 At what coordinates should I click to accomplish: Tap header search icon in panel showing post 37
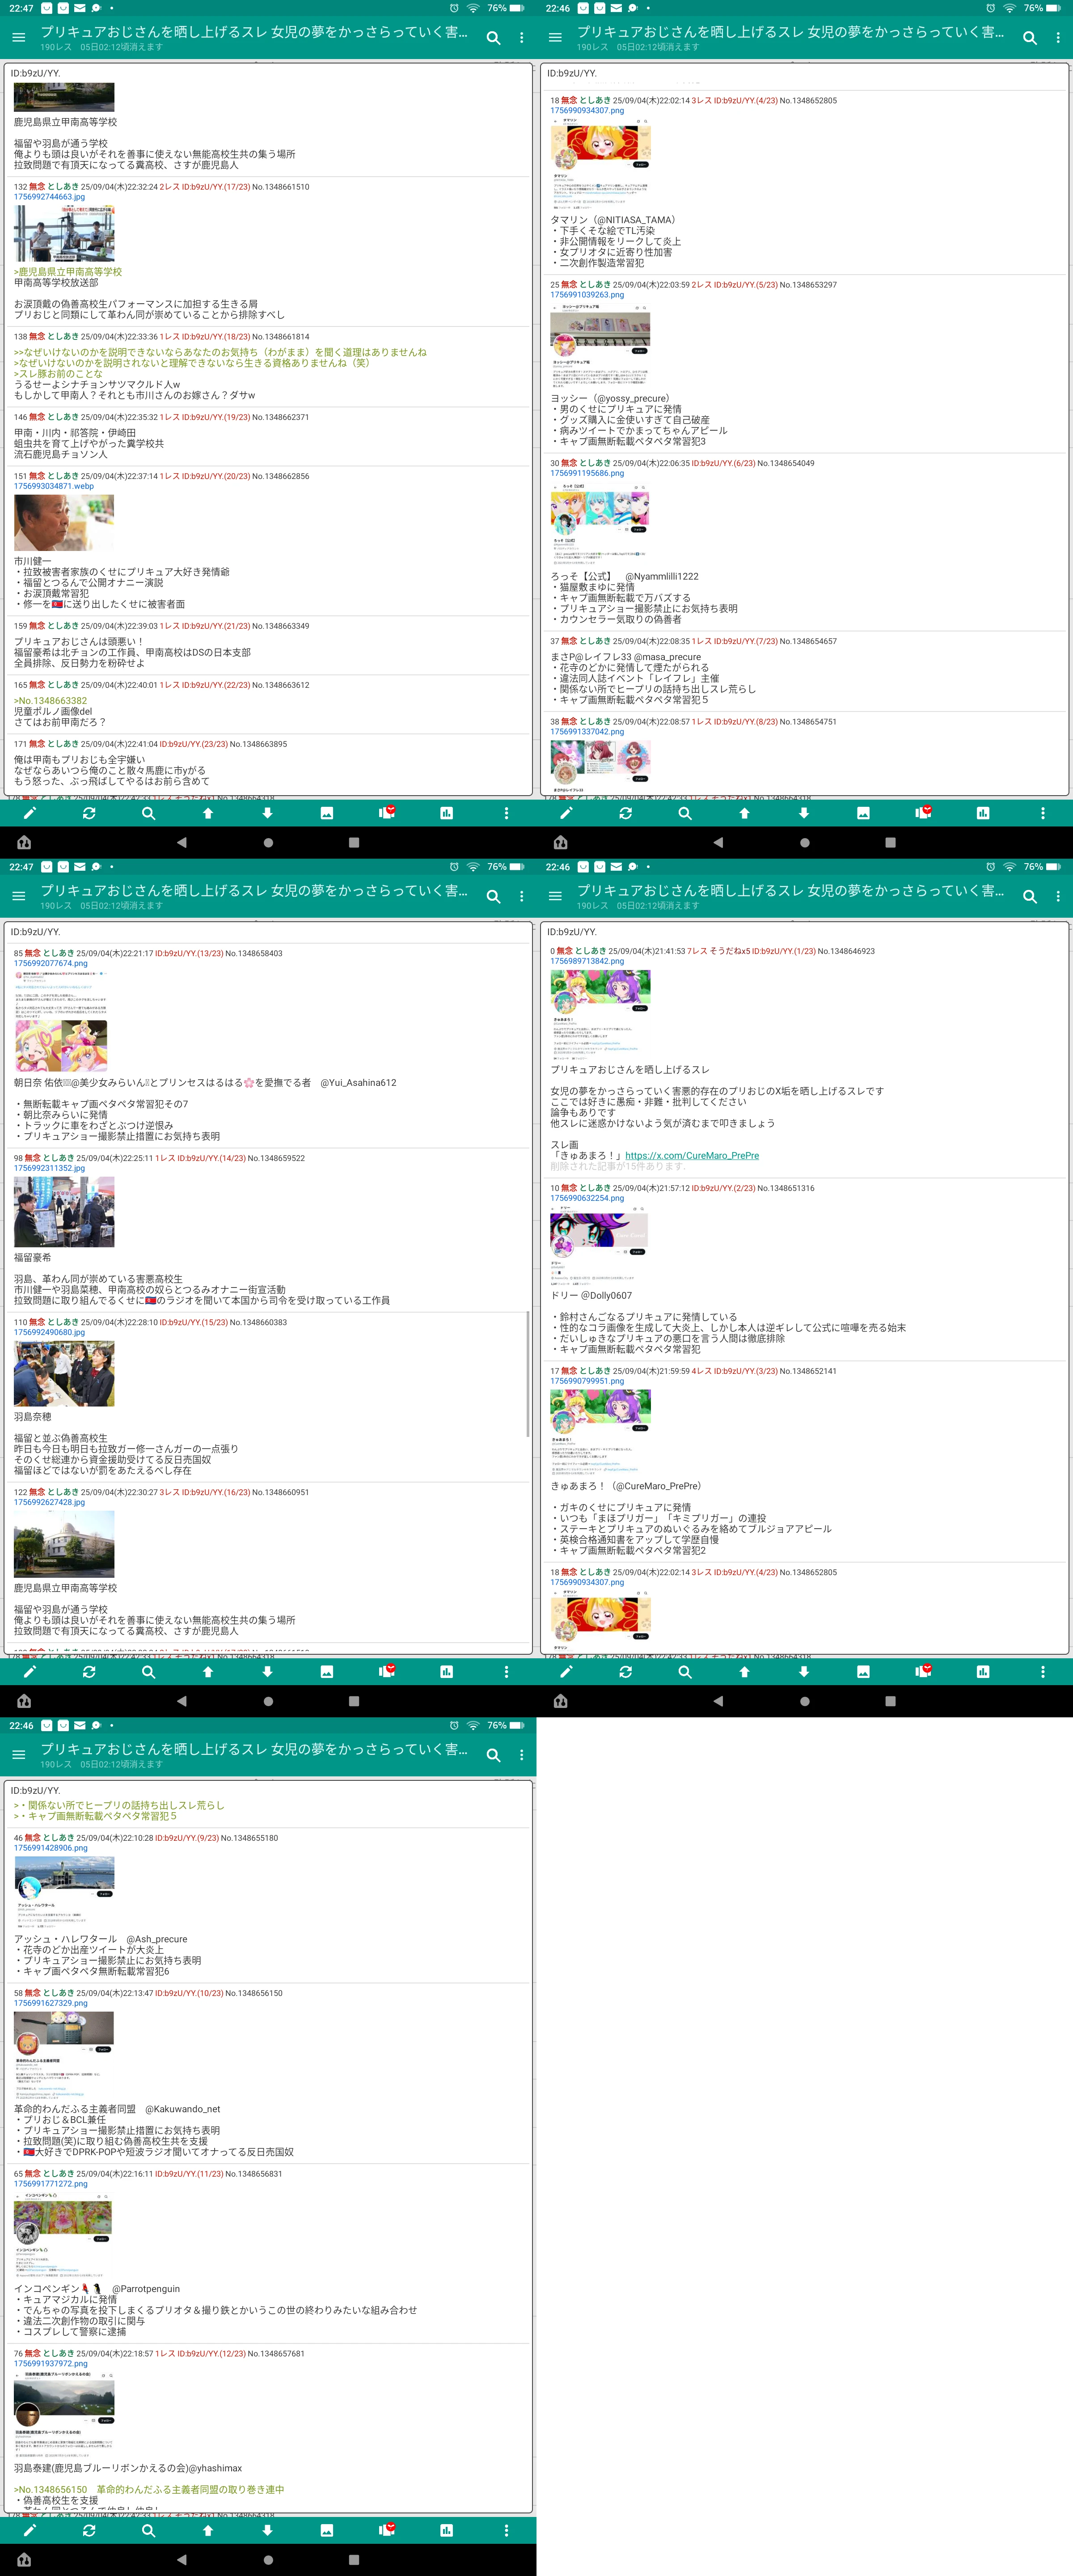(1029, 38)
